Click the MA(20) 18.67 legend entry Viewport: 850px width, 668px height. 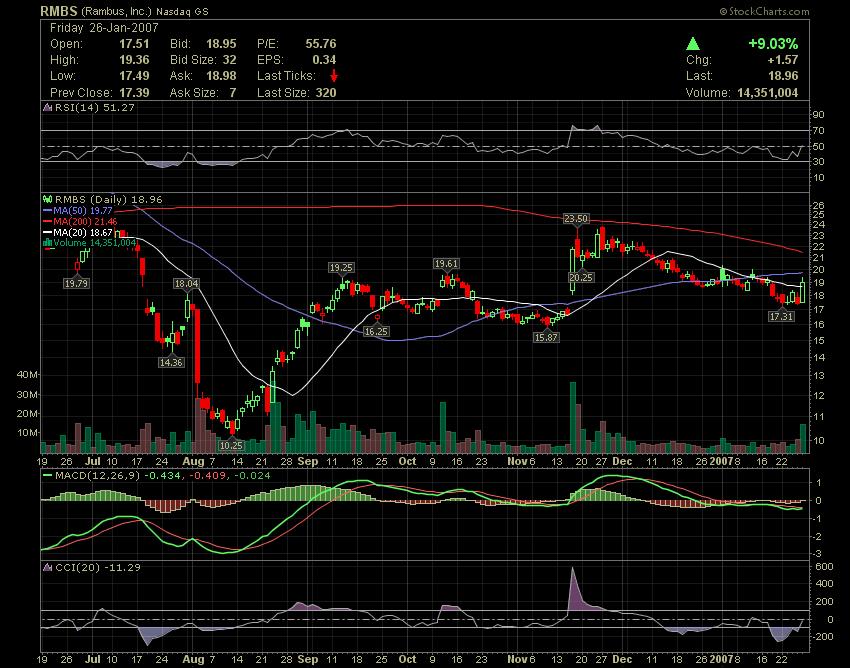coord(82,232)
